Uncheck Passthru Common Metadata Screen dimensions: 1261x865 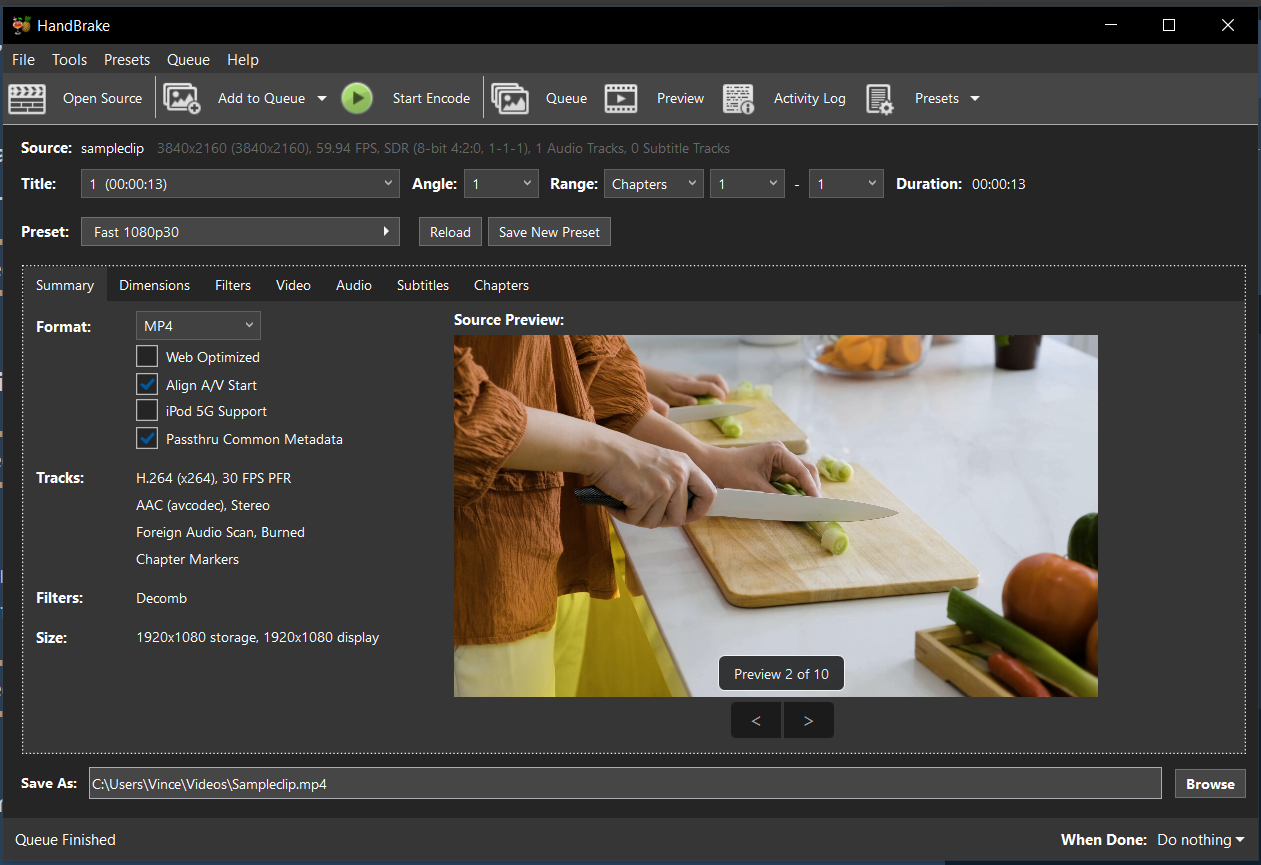pyautogui.click(x=147, y=438)
